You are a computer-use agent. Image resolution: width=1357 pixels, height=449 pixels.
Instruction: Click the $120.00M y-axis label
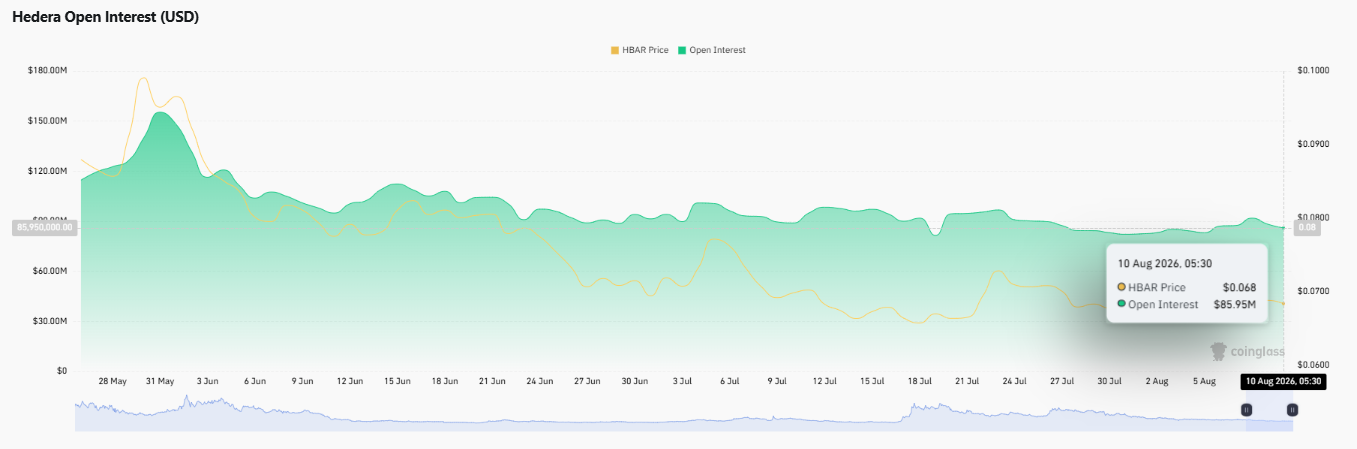tap(47, 171)
